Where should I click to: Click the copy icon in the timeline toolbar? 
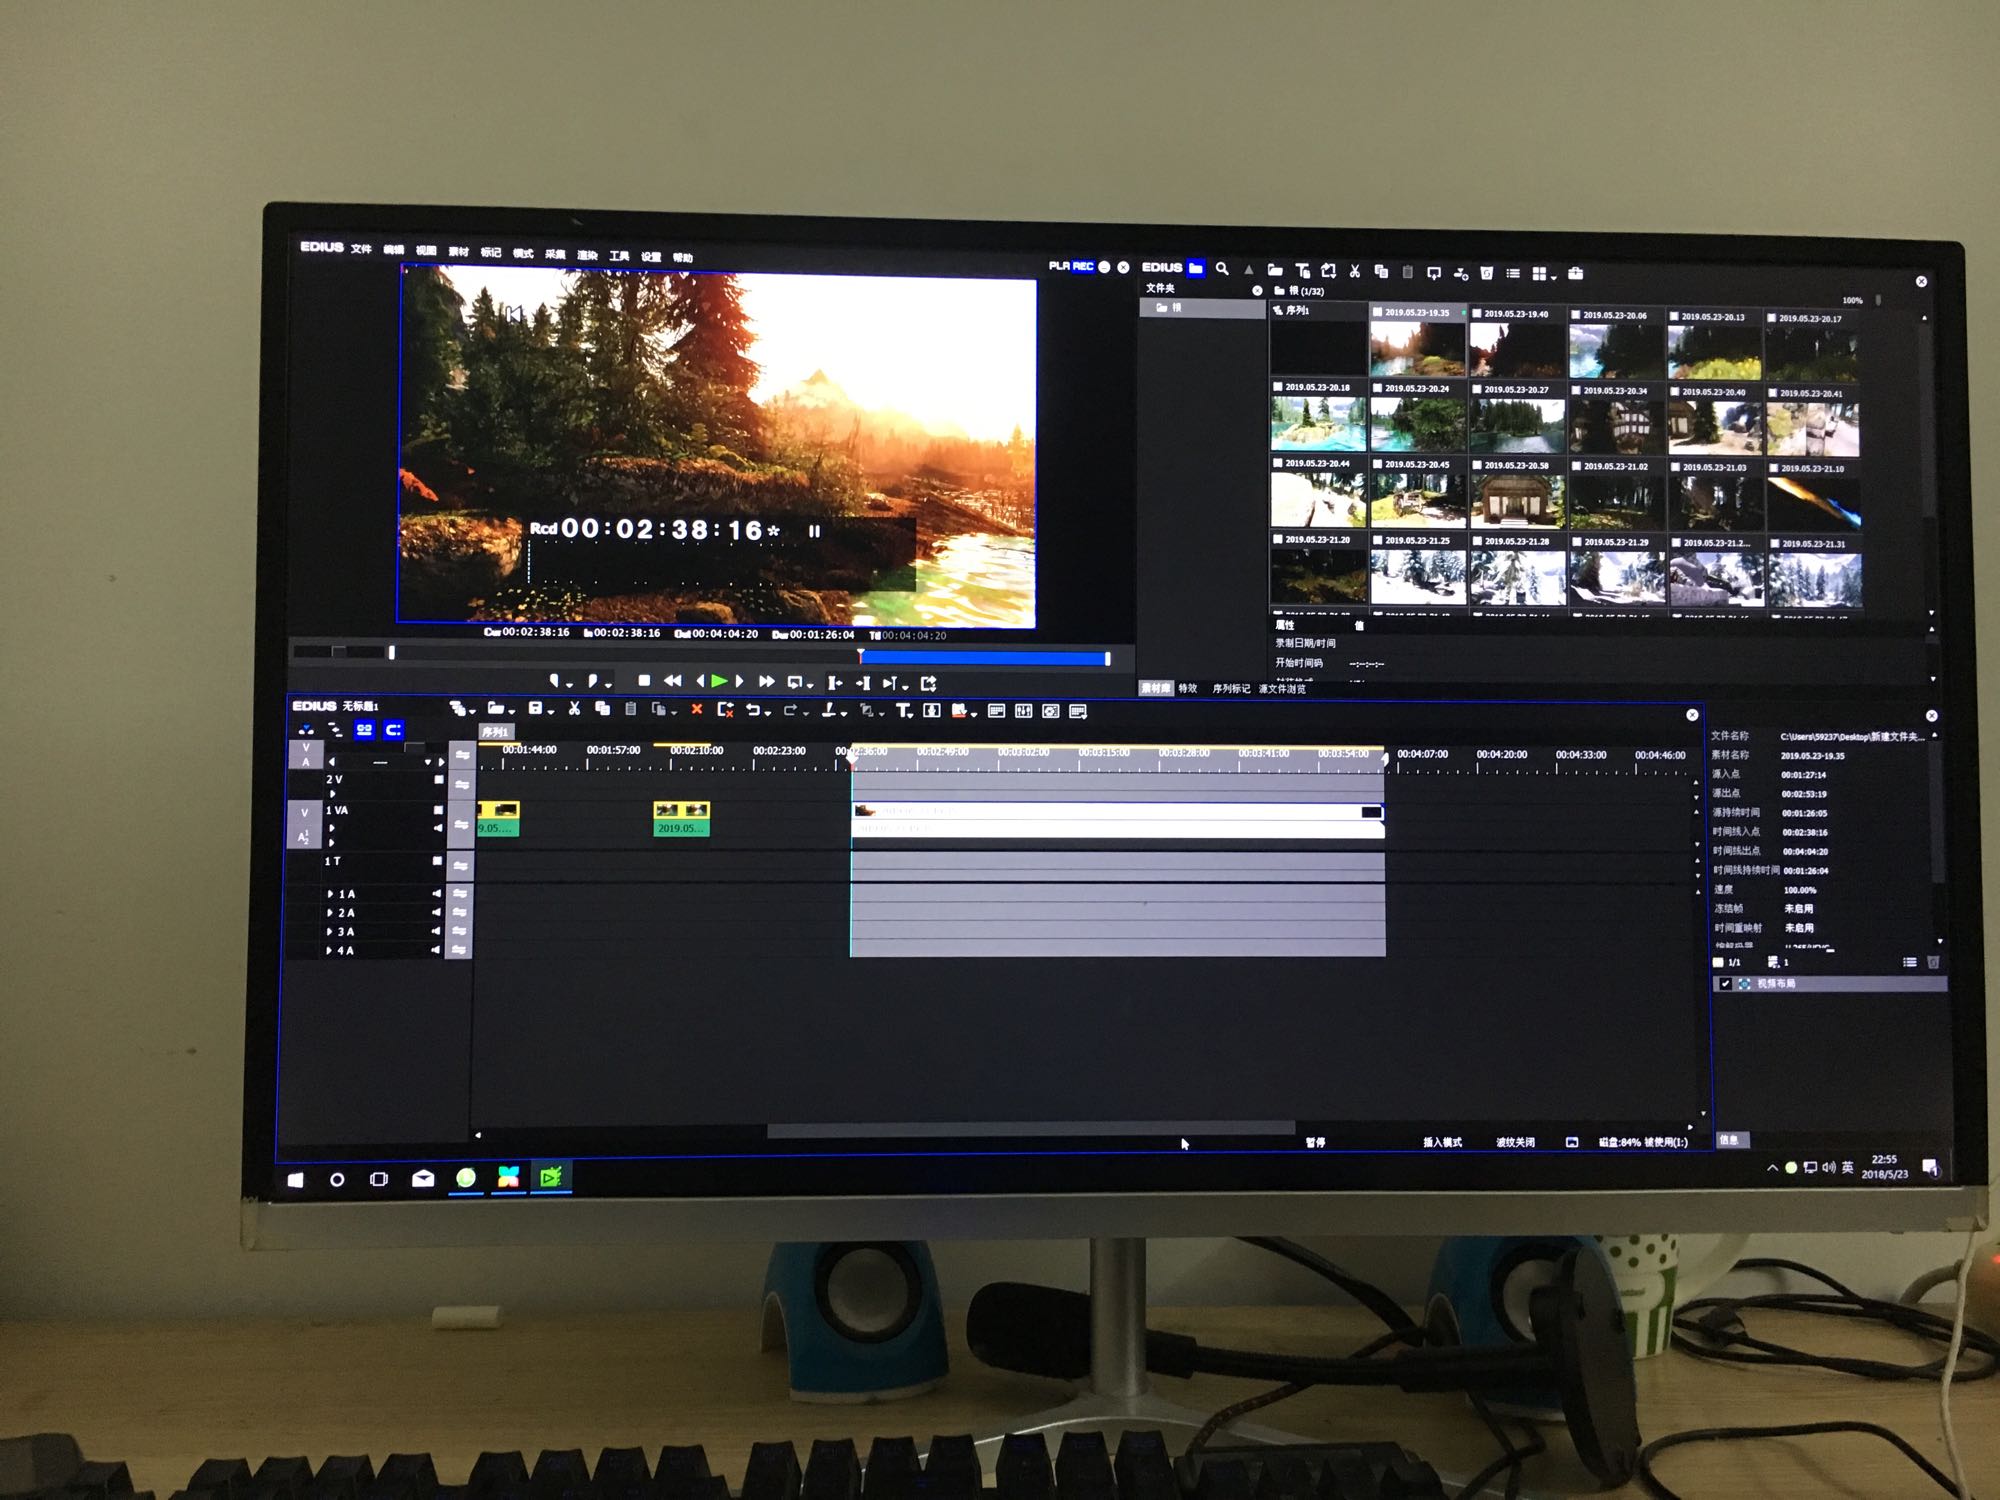602,709
